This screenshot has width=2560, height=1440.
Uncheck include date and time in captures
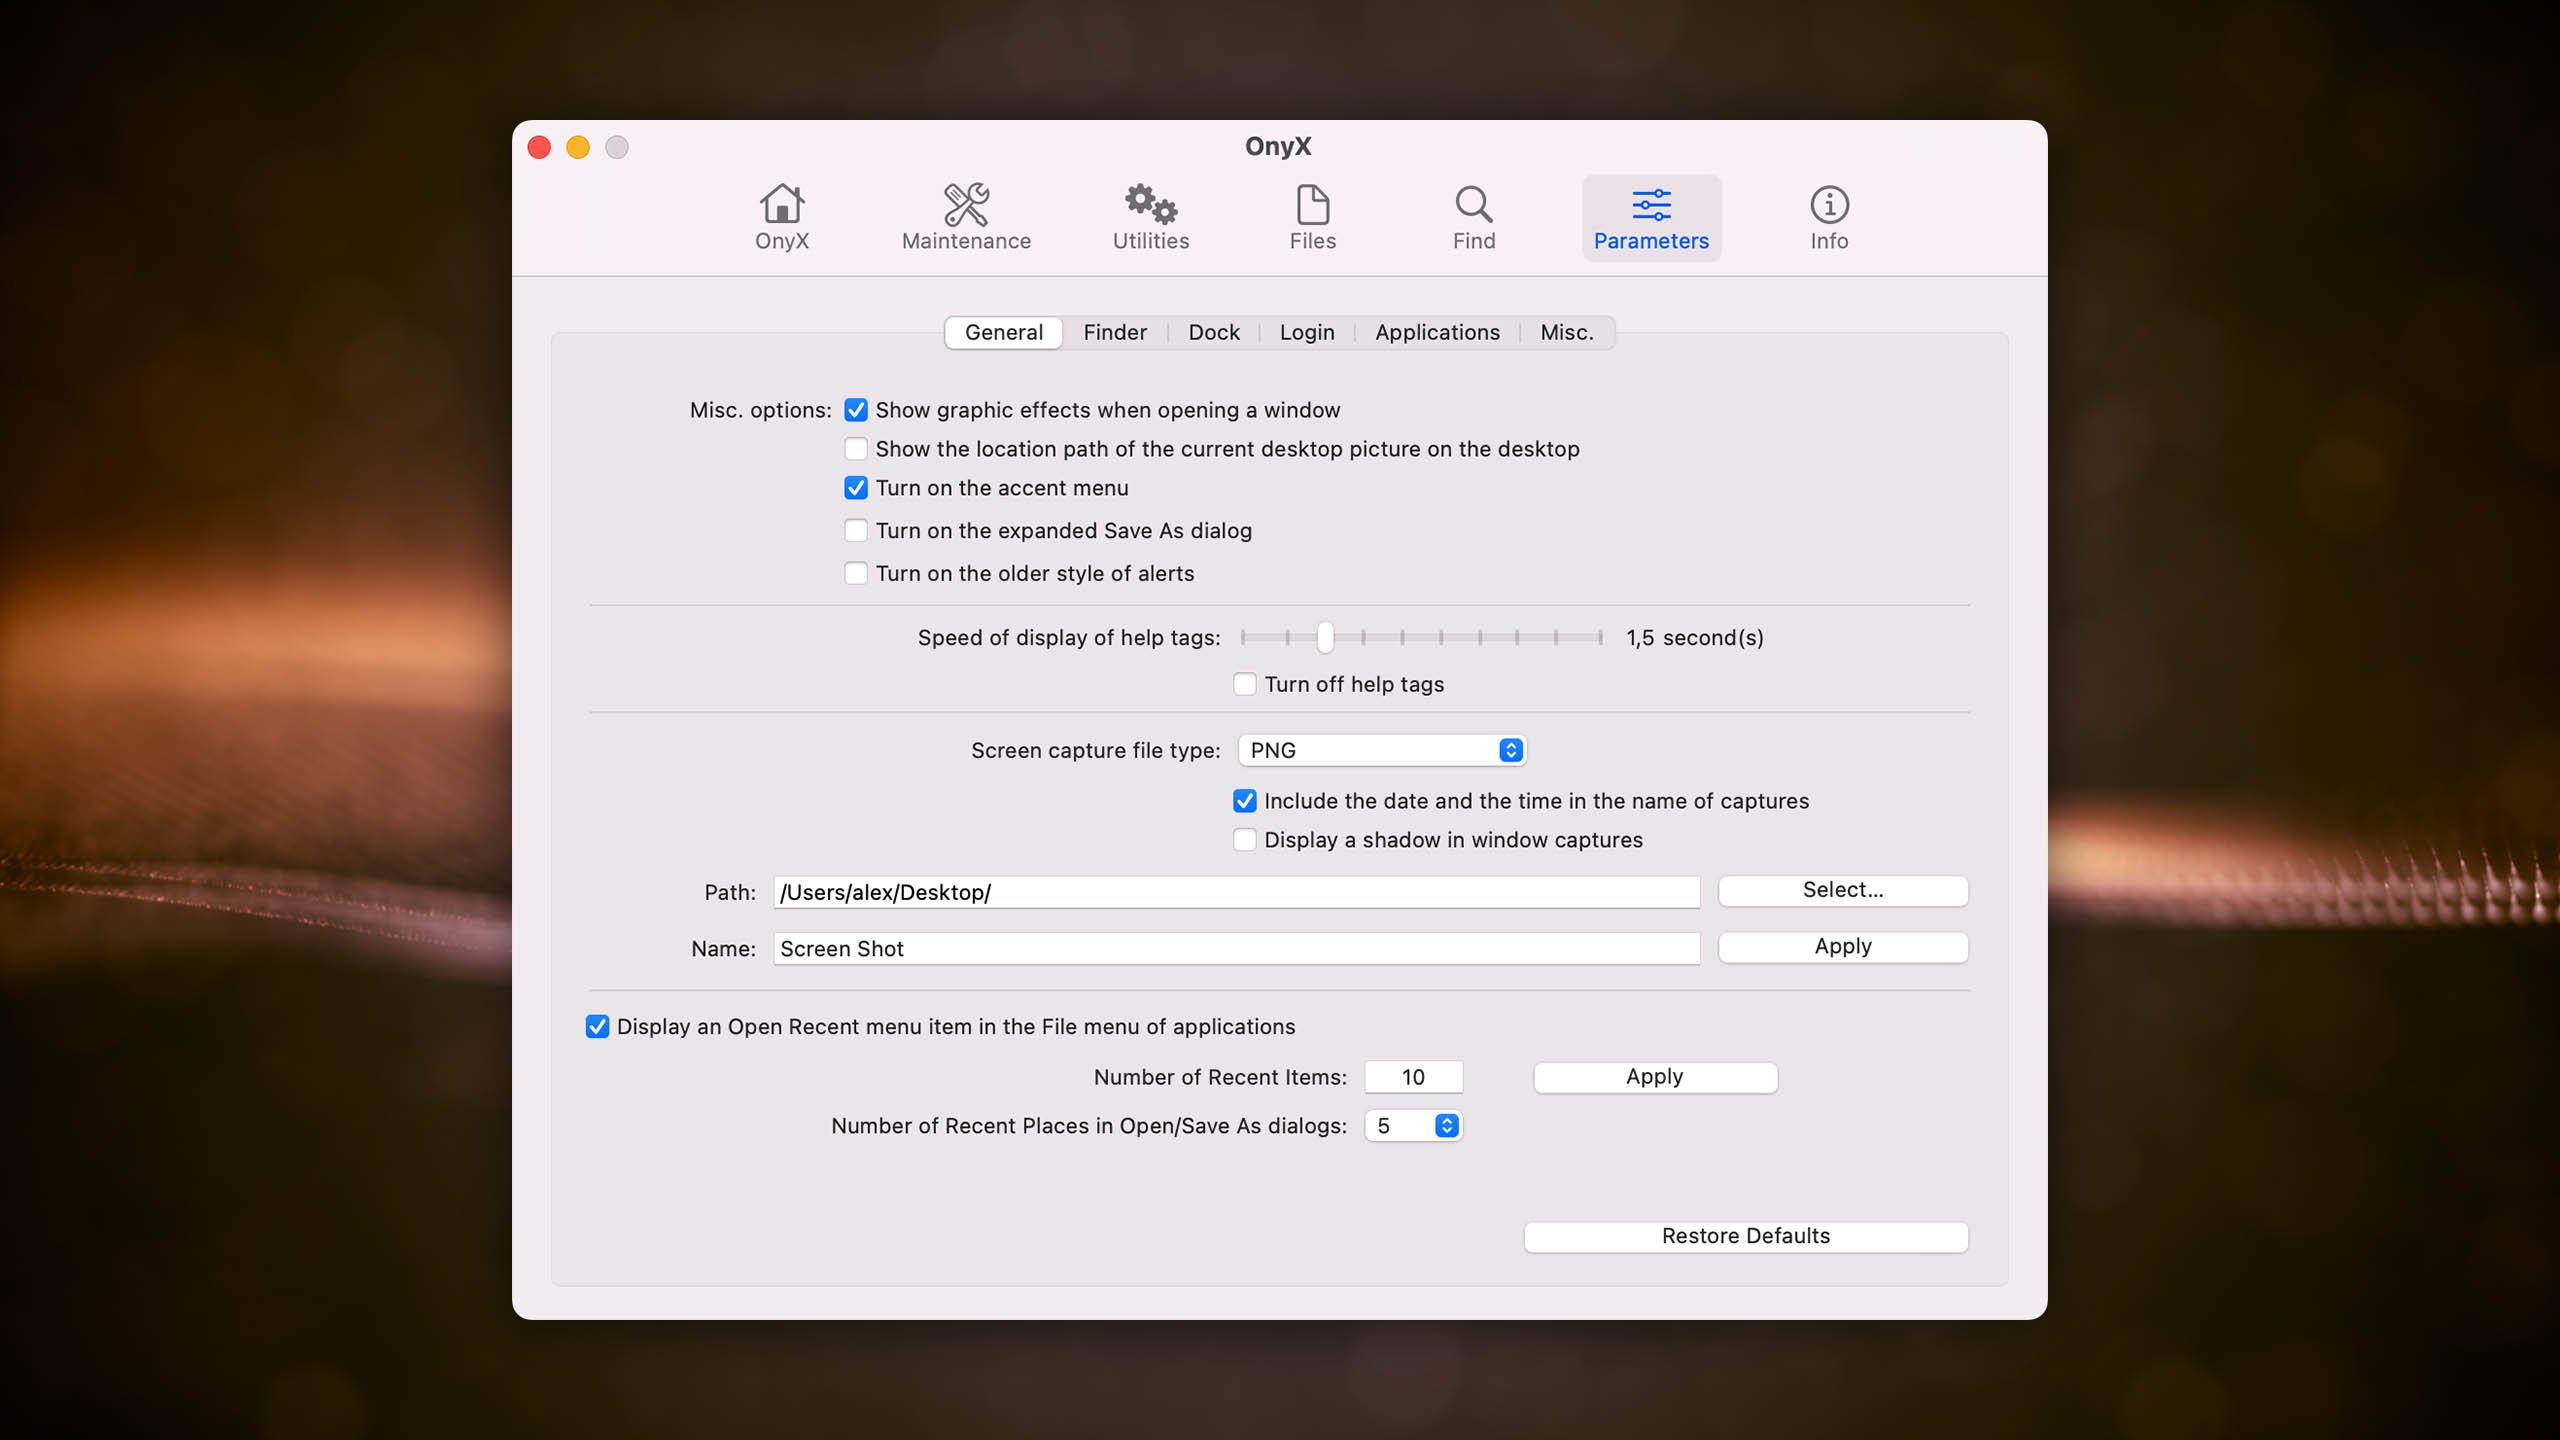pyautogui.click(x=1245, y=801)
